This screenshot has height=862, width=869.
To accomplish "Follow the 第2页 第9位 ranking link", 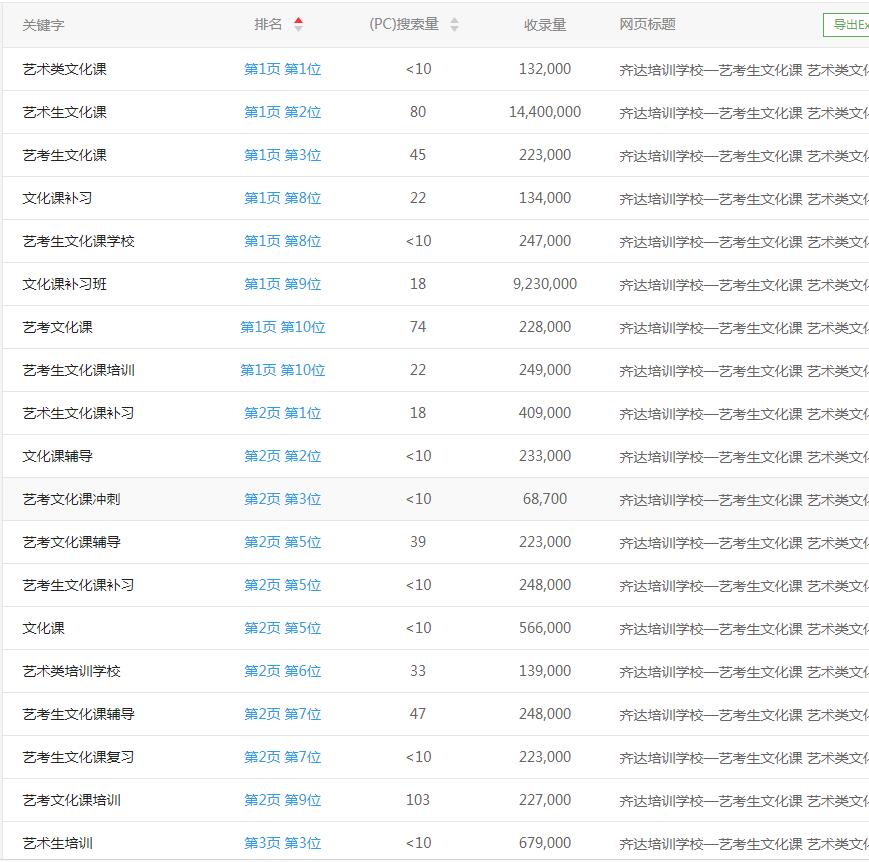I will [x=283, y=800].
